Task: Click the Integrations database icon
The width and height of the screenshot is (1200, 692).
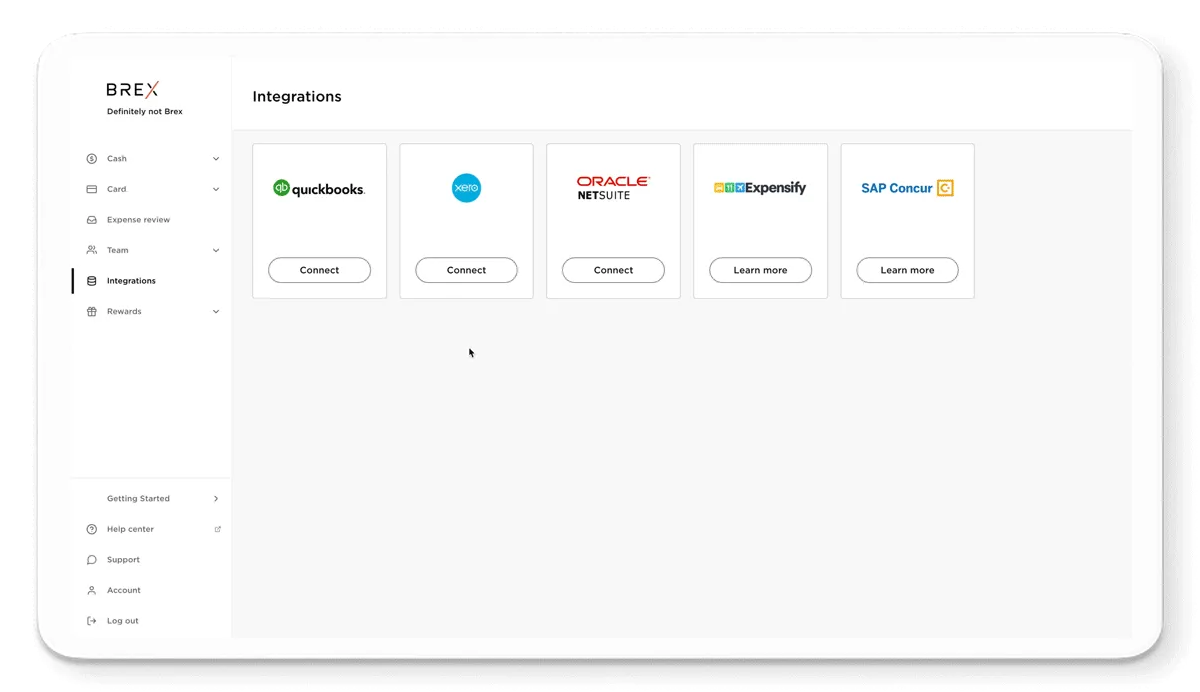Action: coord(92,281)
